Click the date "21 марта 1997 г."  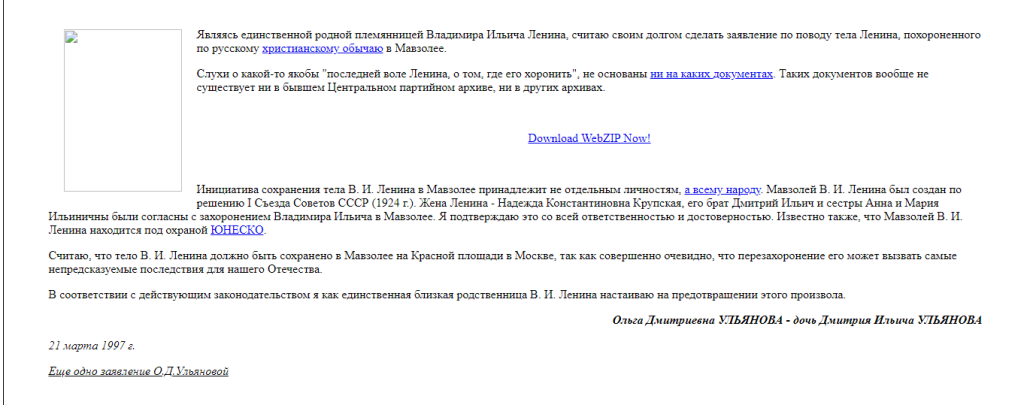[x=91, y=345]
